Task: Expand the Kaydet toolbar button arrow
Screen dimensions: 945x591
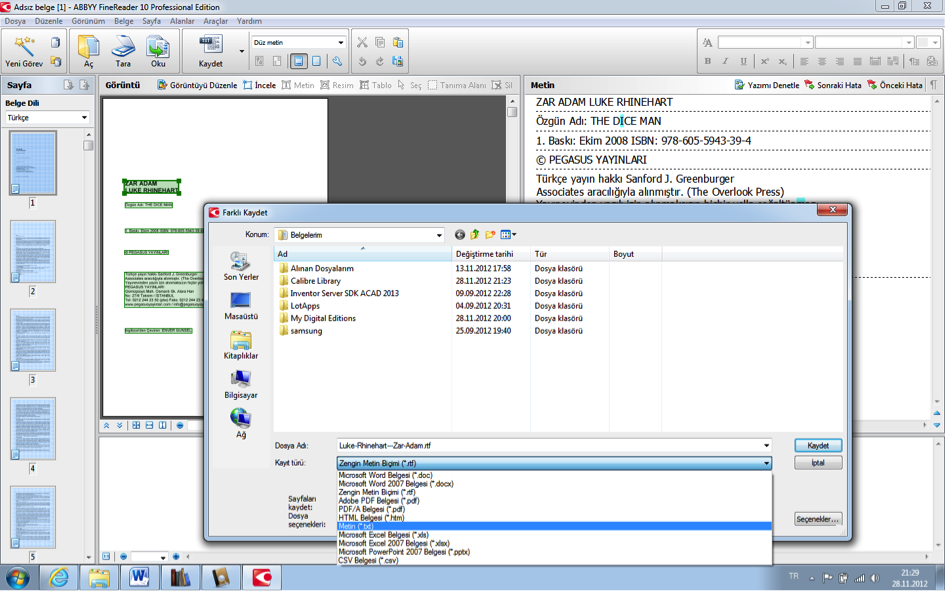Action: (x=242, y=51)
